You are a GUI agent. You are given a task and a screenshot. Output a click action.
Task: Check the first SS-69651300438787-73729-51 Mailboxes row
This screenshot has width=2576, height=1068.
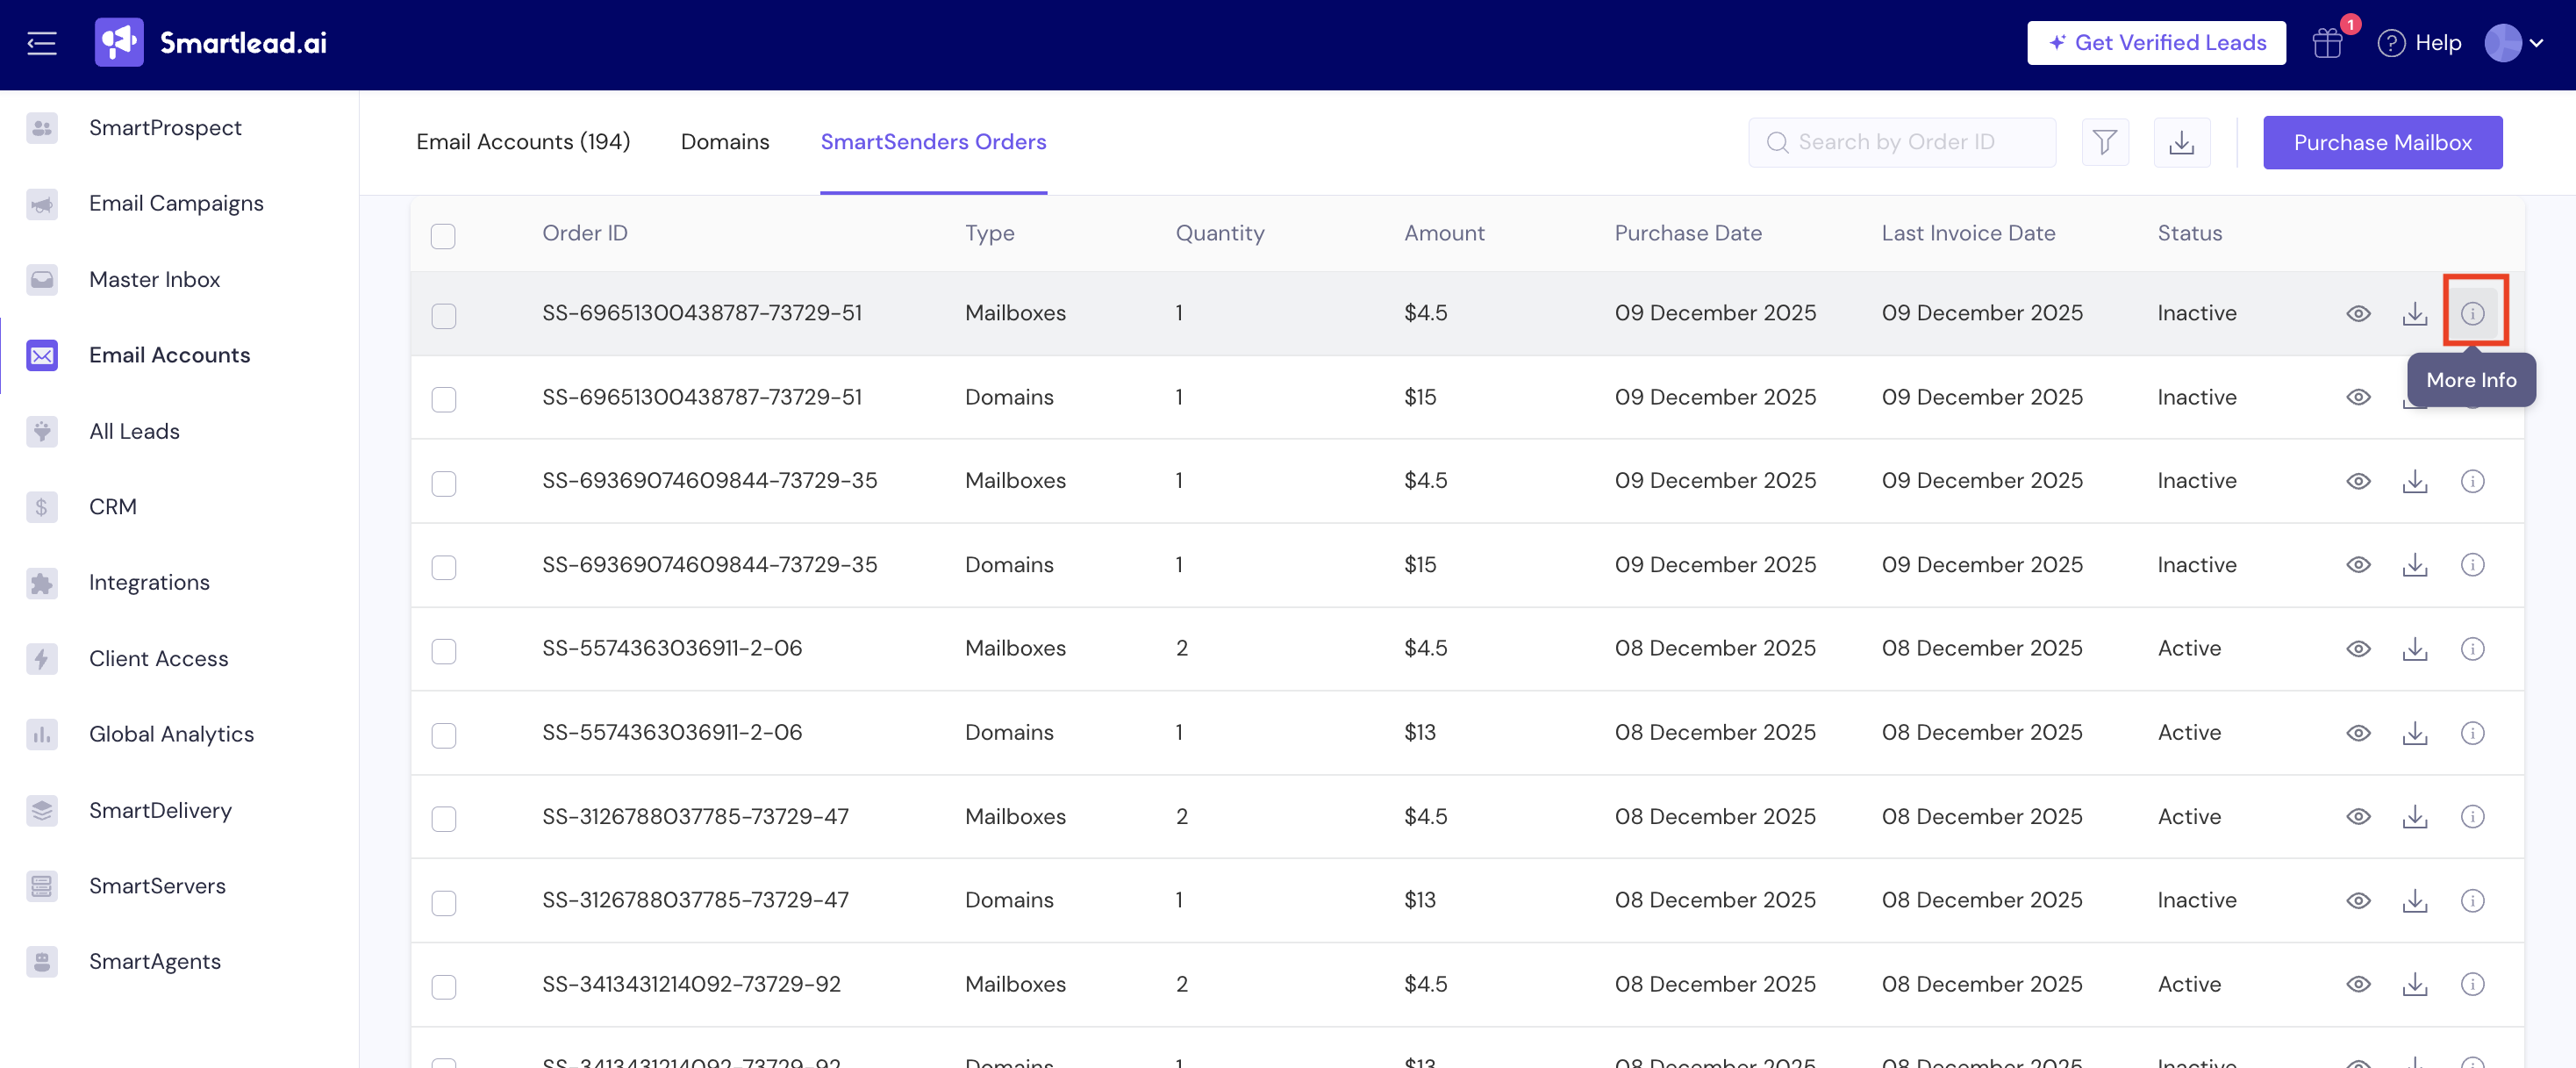tap(443, 316)
